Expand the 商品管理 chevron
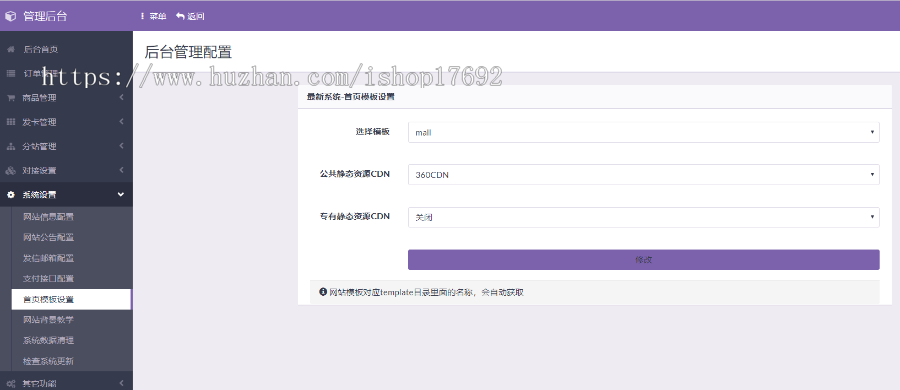This screenshot has width=900, height=390. [121, 98]
